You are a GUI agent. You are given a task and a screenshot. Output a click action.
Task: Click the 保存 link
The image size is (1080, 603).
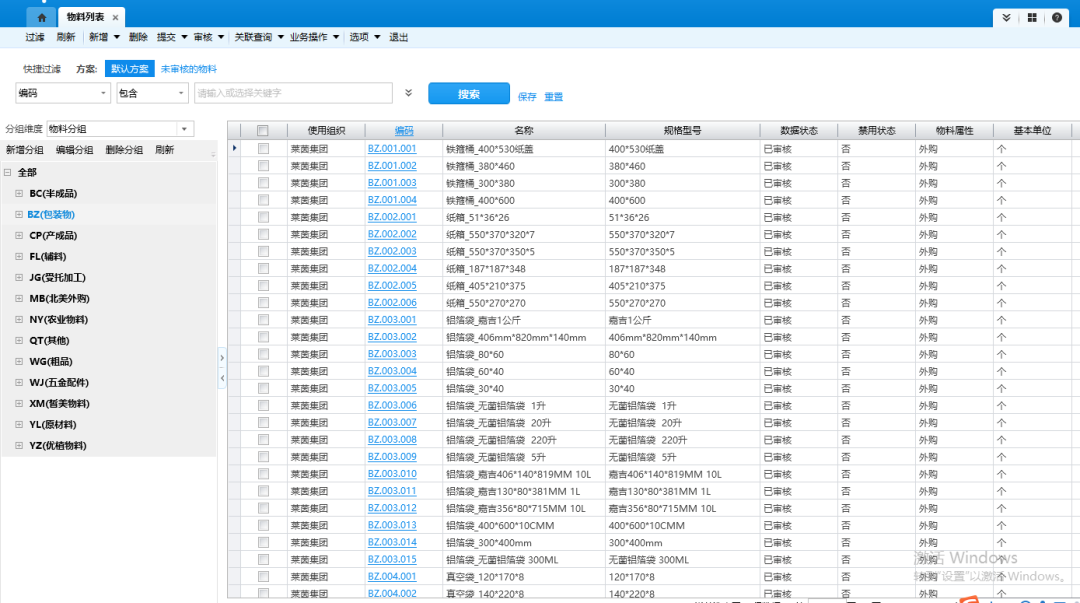point(527,96)
